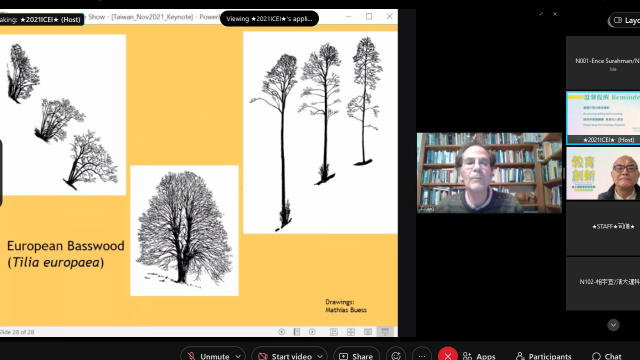Open the Apps panel

[x=479, y=356]
